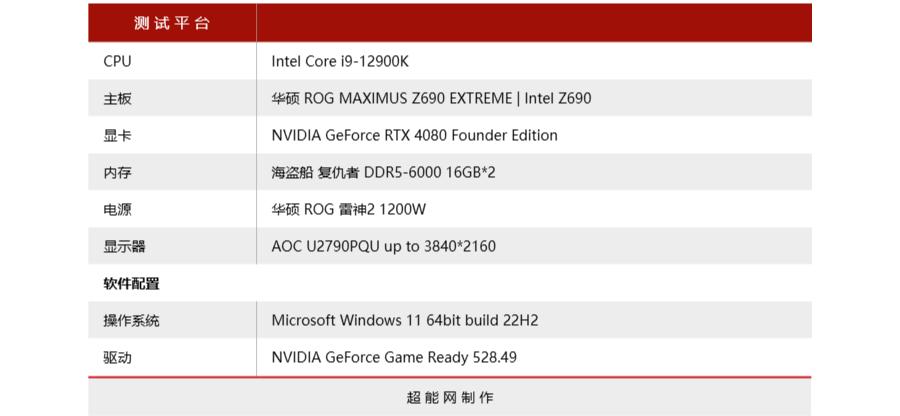Click the 华硕 ROG MAXIMUS Z690 EXTREME text
This screenshot has height=416, width=900.
pyautogui.click(x=390, y=98)
